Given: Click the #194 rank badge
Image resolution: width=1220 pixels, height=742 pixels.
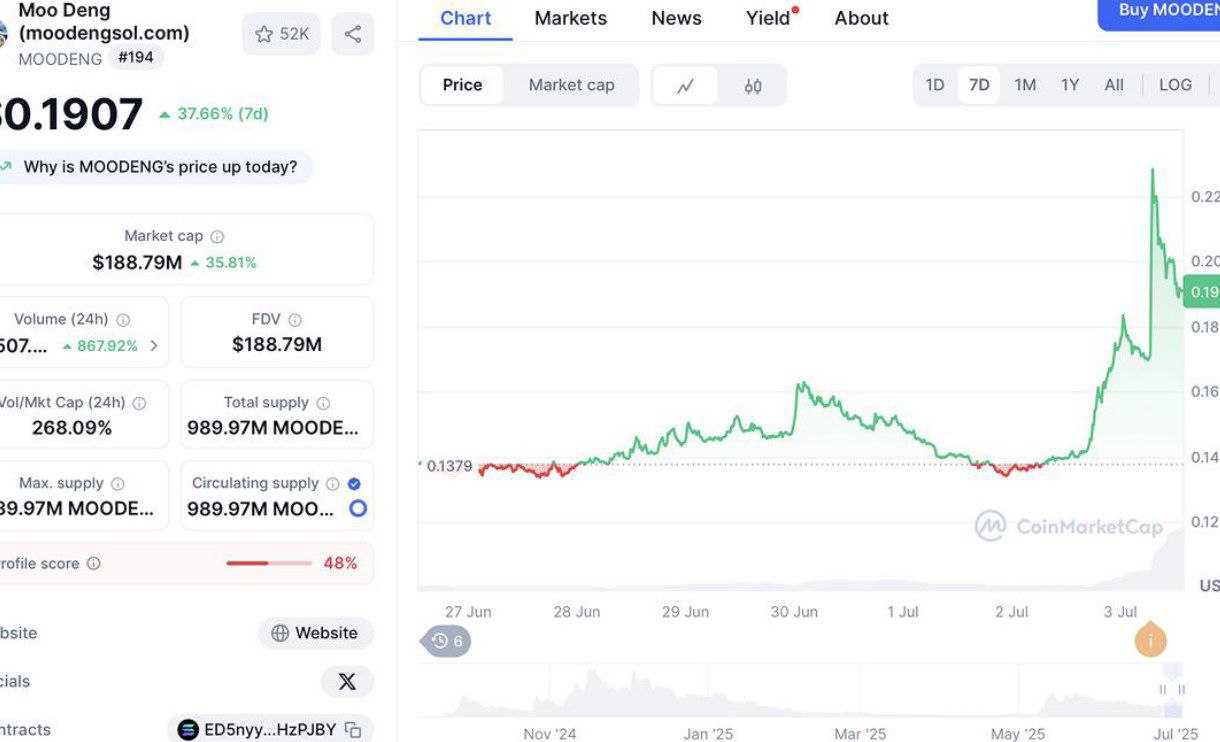Looking at the screenshot, I should pyautogui.click(x=136, y=57).
